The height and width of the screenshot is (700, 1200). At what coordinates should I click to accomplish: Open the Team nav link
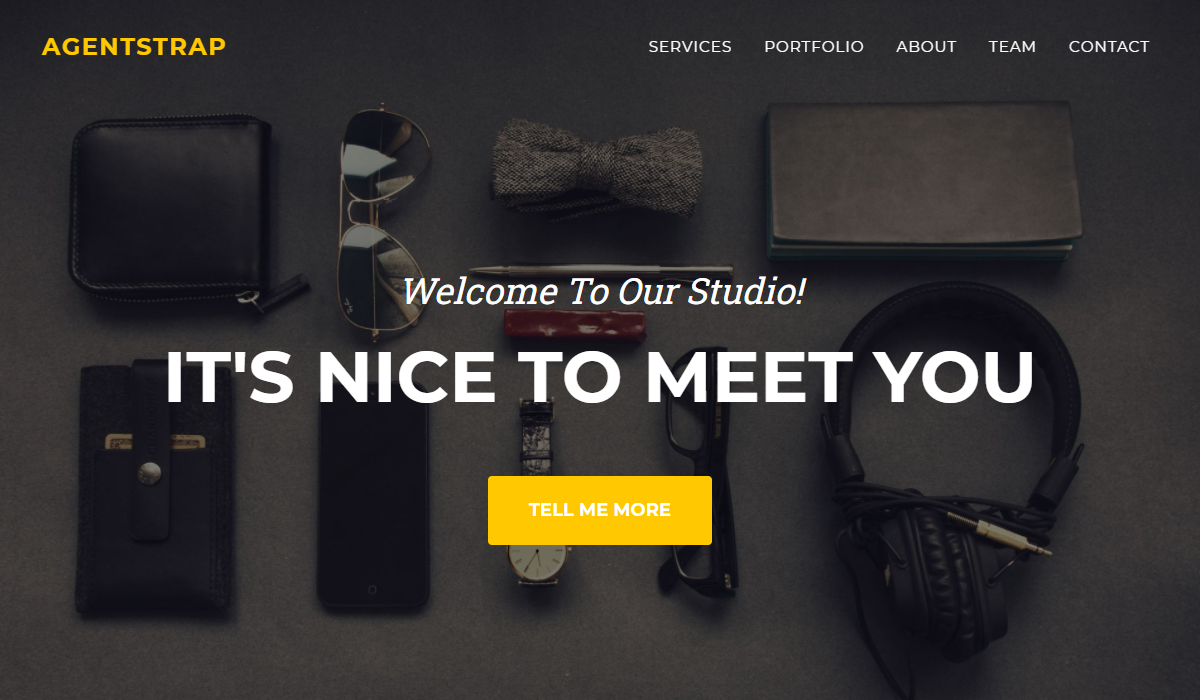pos(1012,46)
